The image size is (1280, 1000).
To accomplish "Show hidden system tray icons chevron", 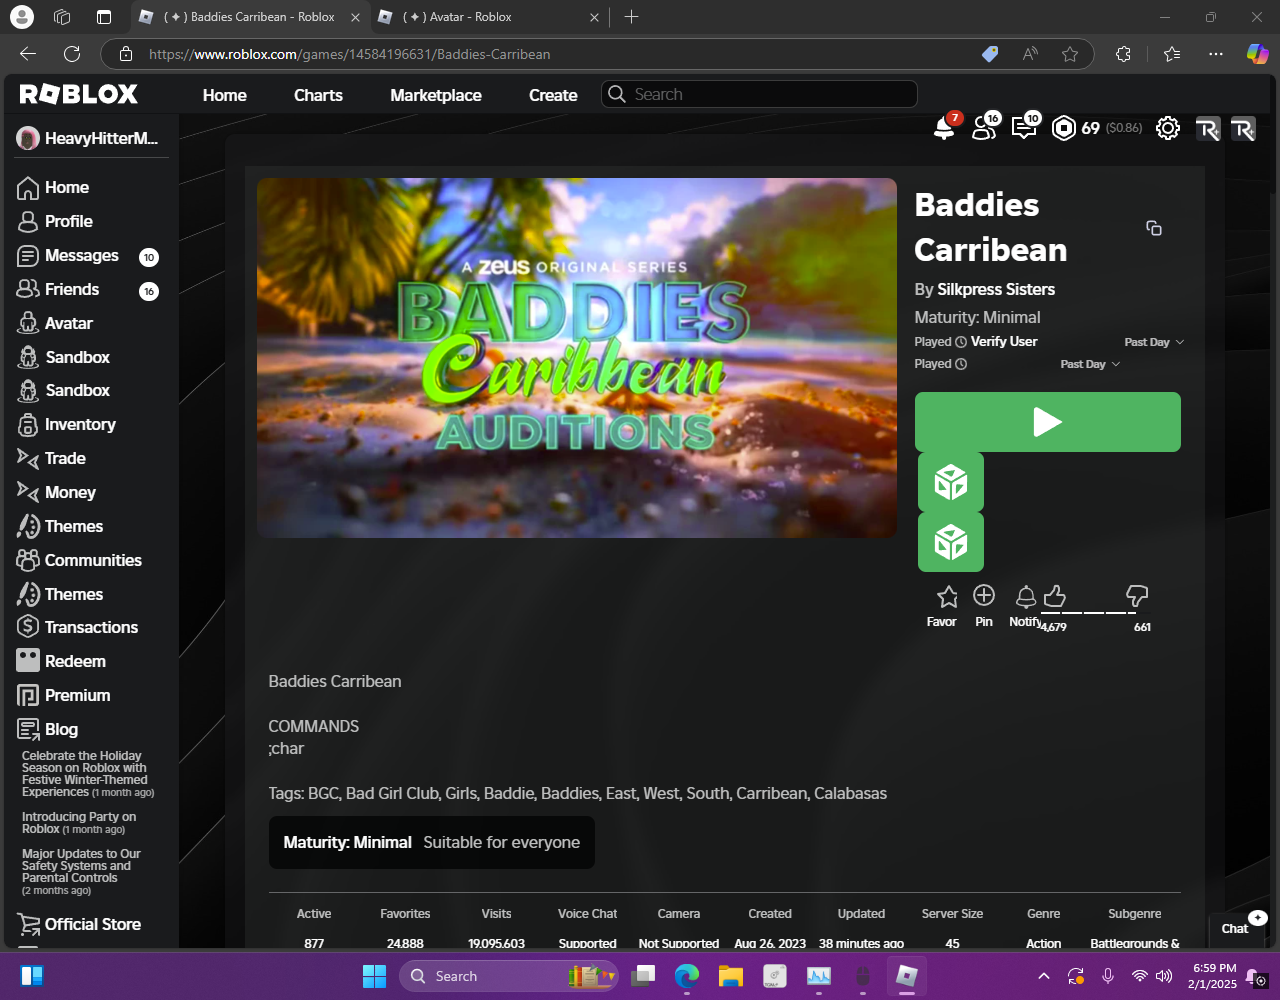I will click(1044, 976).
